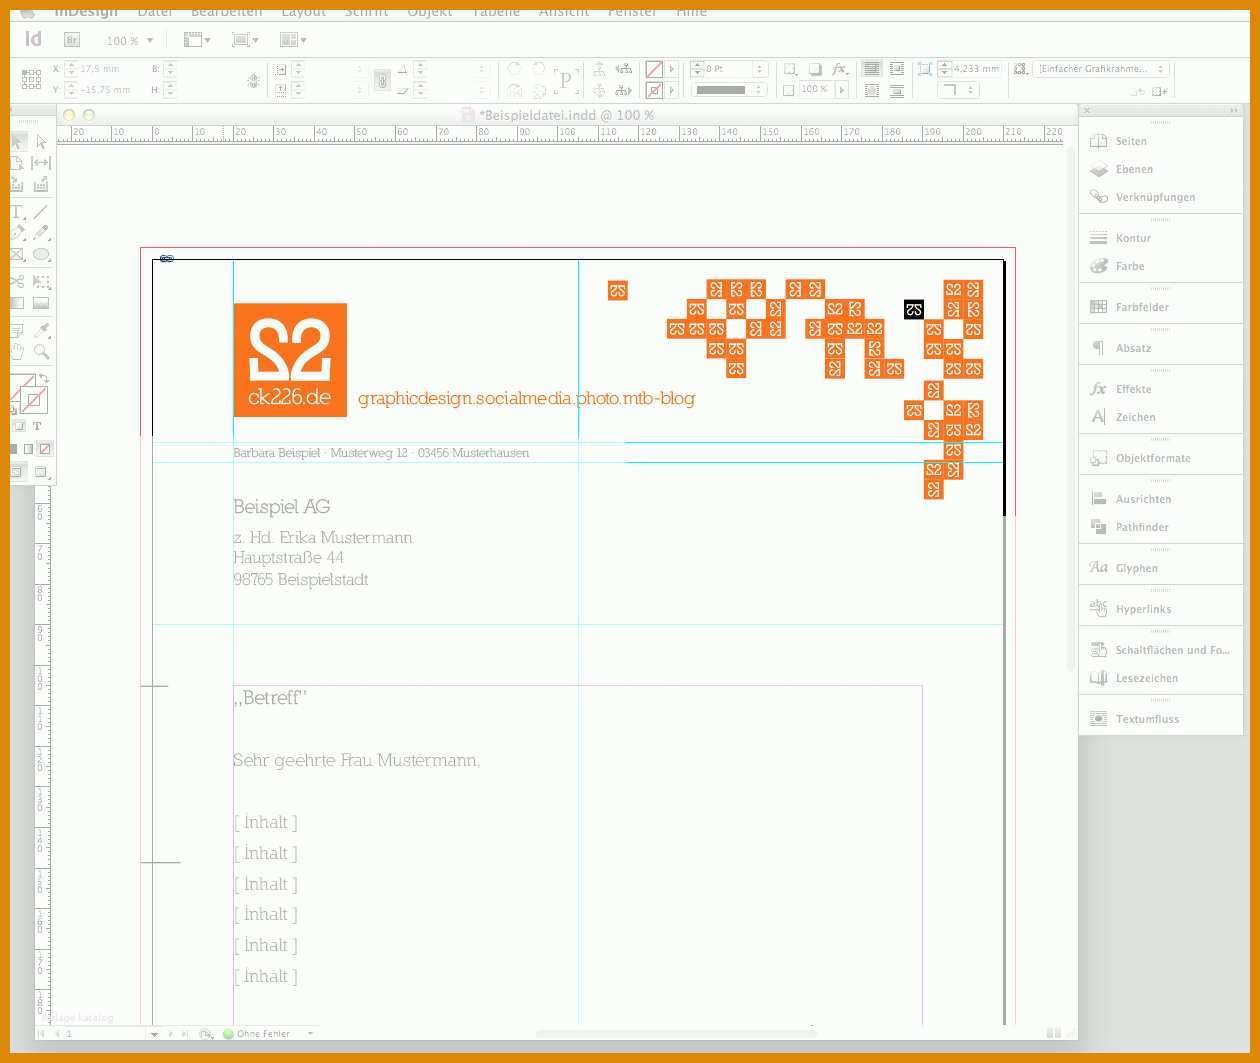Screen dimensions: 1260x1063
Task: Click the fill and stroke box in toolbox
Action: point(28,393)
